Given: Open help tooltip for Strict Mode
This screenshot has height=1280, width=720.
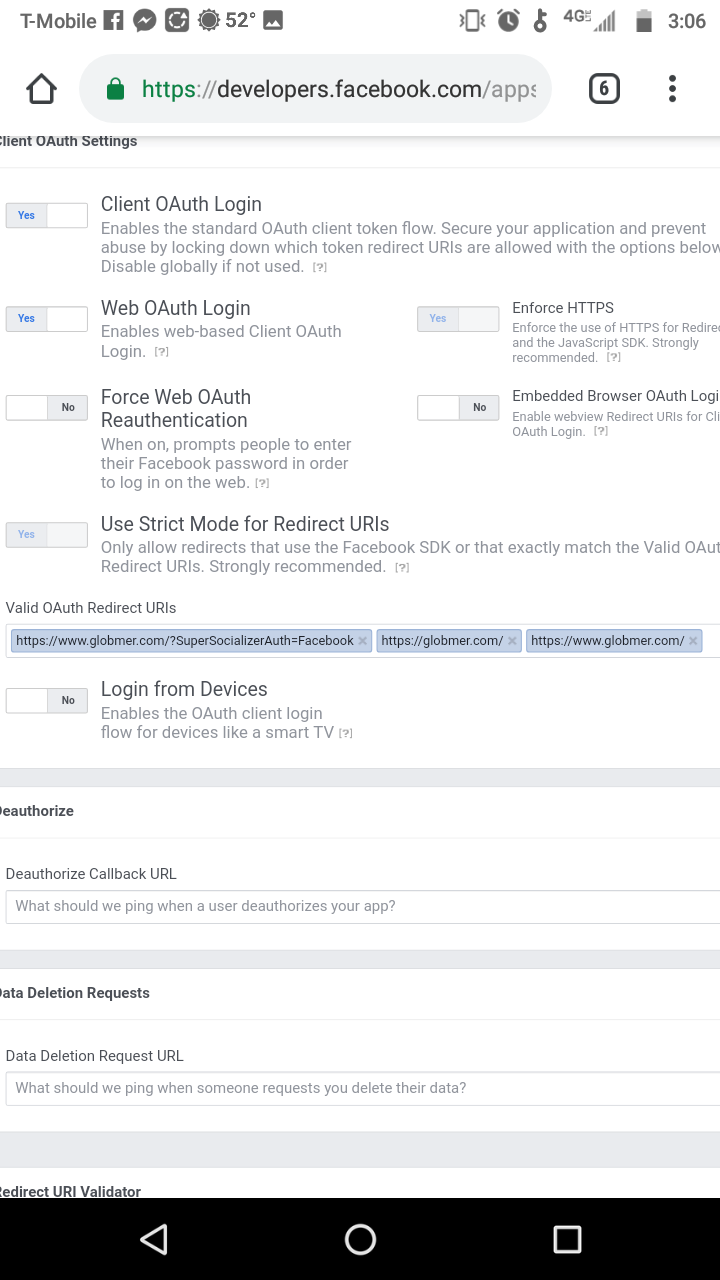Looking at the screenshot, I should click(x=402, y=568).
